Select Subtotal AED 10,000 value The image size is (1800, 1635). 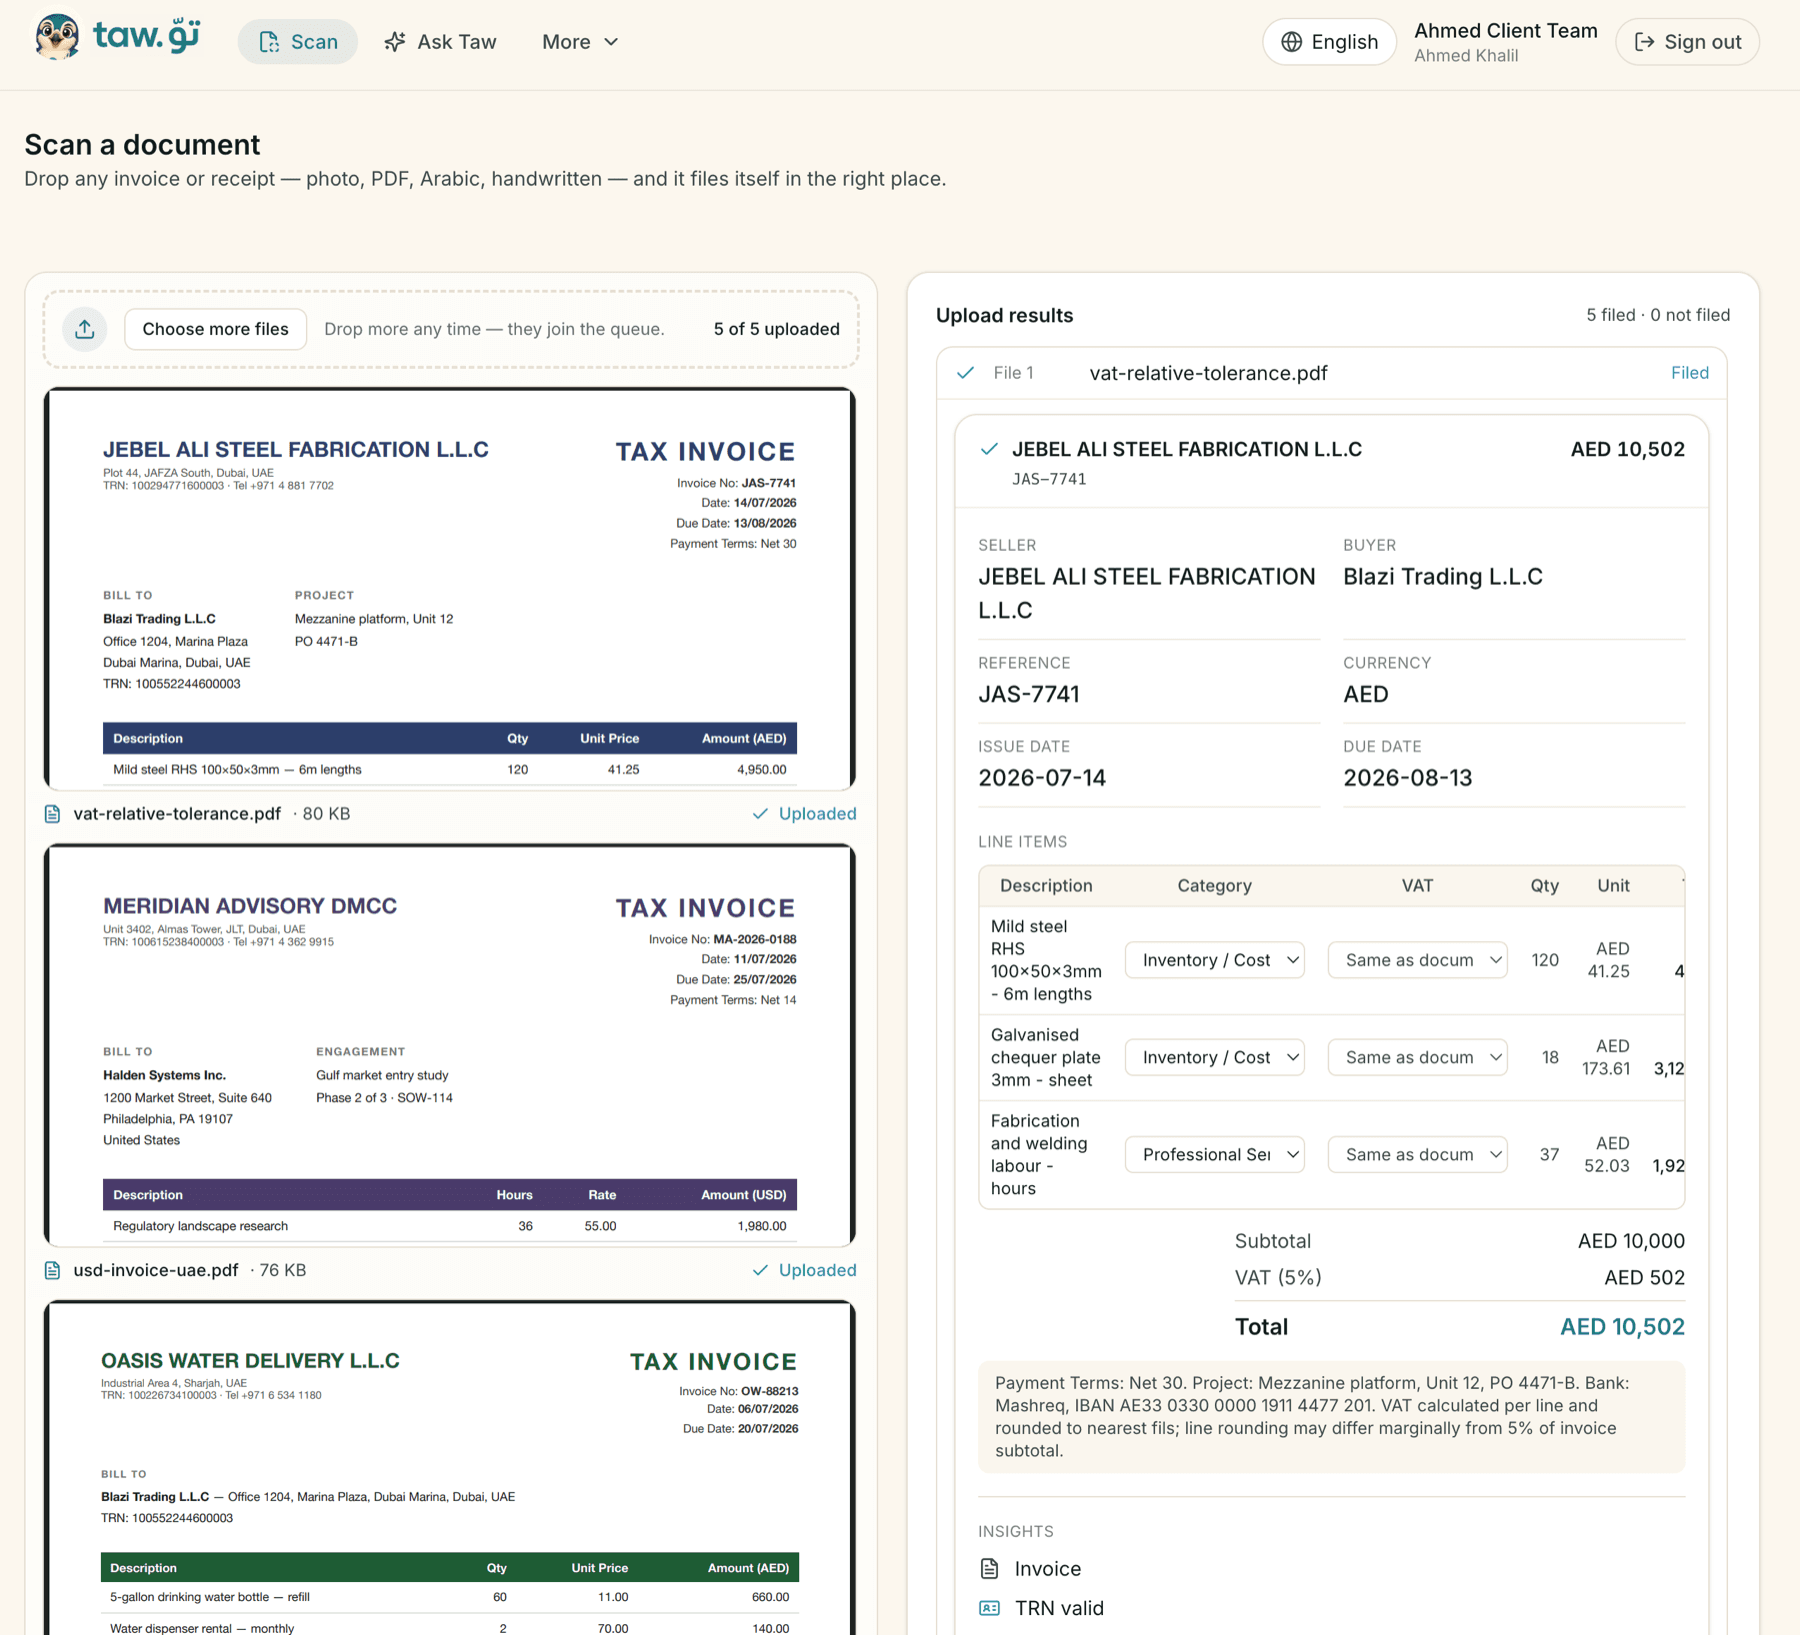pyautogui.click(x=1631, y=1241)
